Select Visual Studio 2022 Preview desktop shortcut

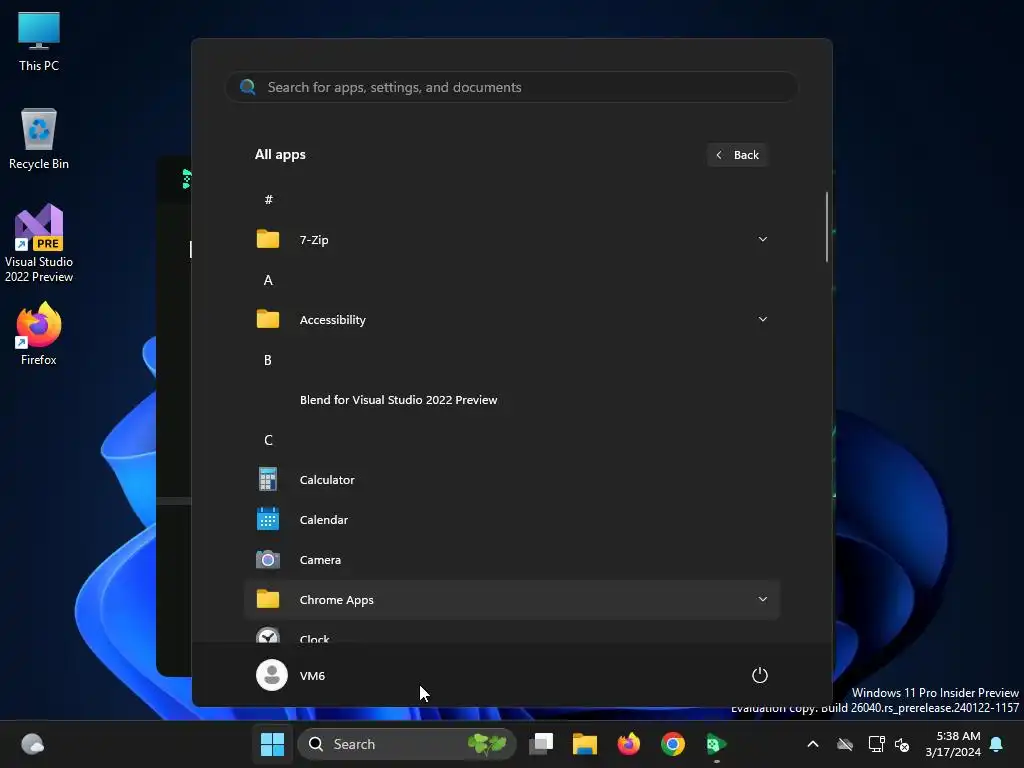click(x=39, y=244)
